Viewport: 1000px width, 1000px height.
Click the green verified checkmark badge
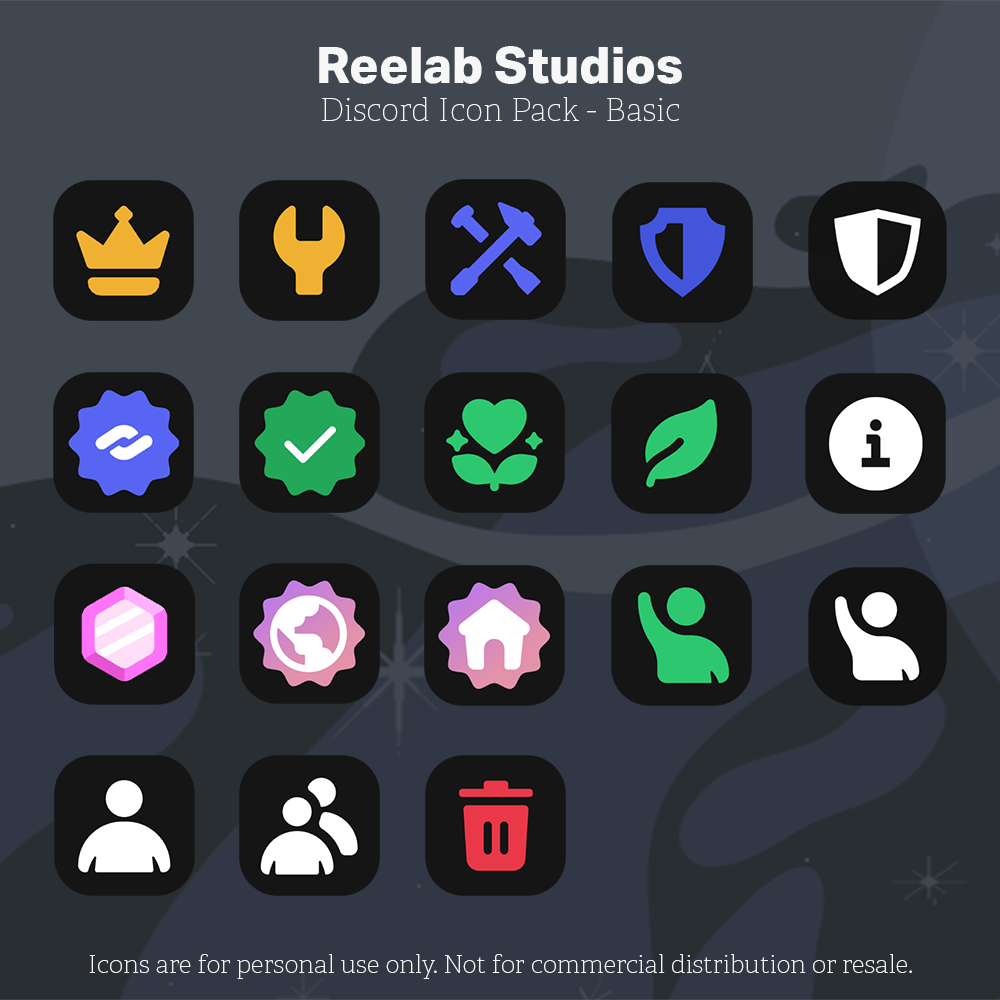click(309, 443)
